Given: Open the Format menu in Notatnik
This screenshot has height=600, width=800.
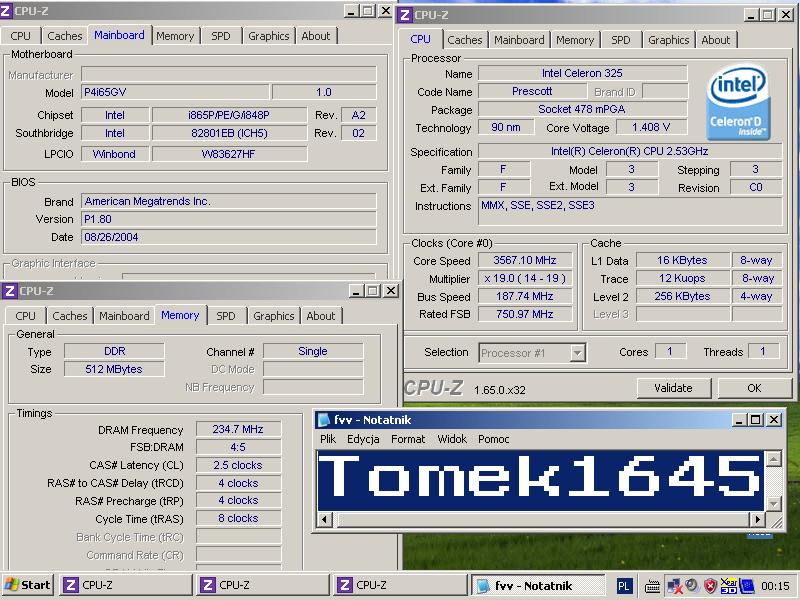Looking at the screenshot, I should click(408, 439).
